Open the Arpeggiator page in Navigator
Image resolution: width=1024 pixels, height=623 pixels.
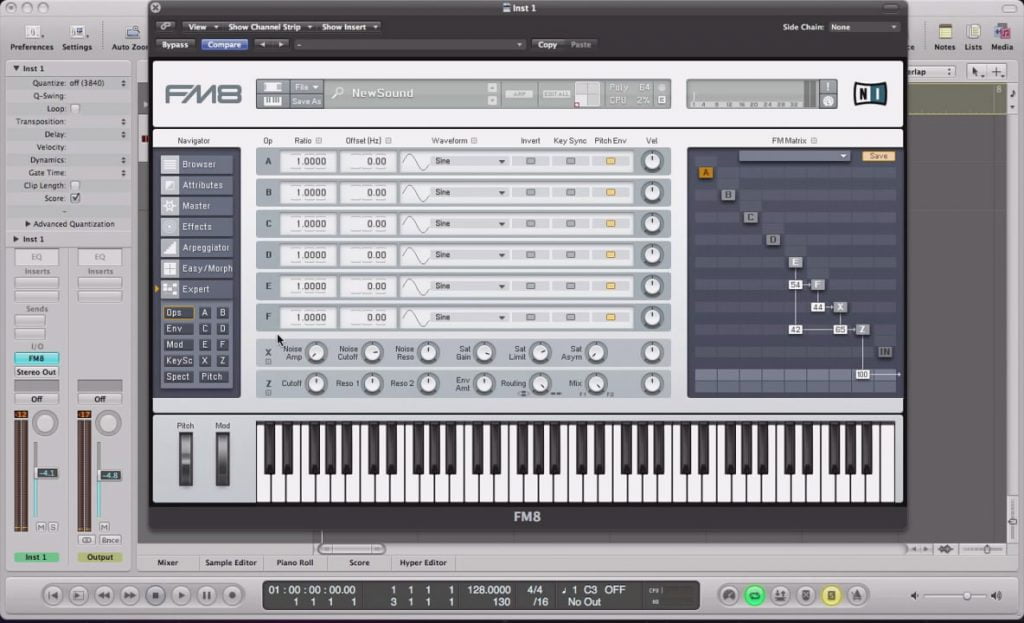tap(197, 248)
